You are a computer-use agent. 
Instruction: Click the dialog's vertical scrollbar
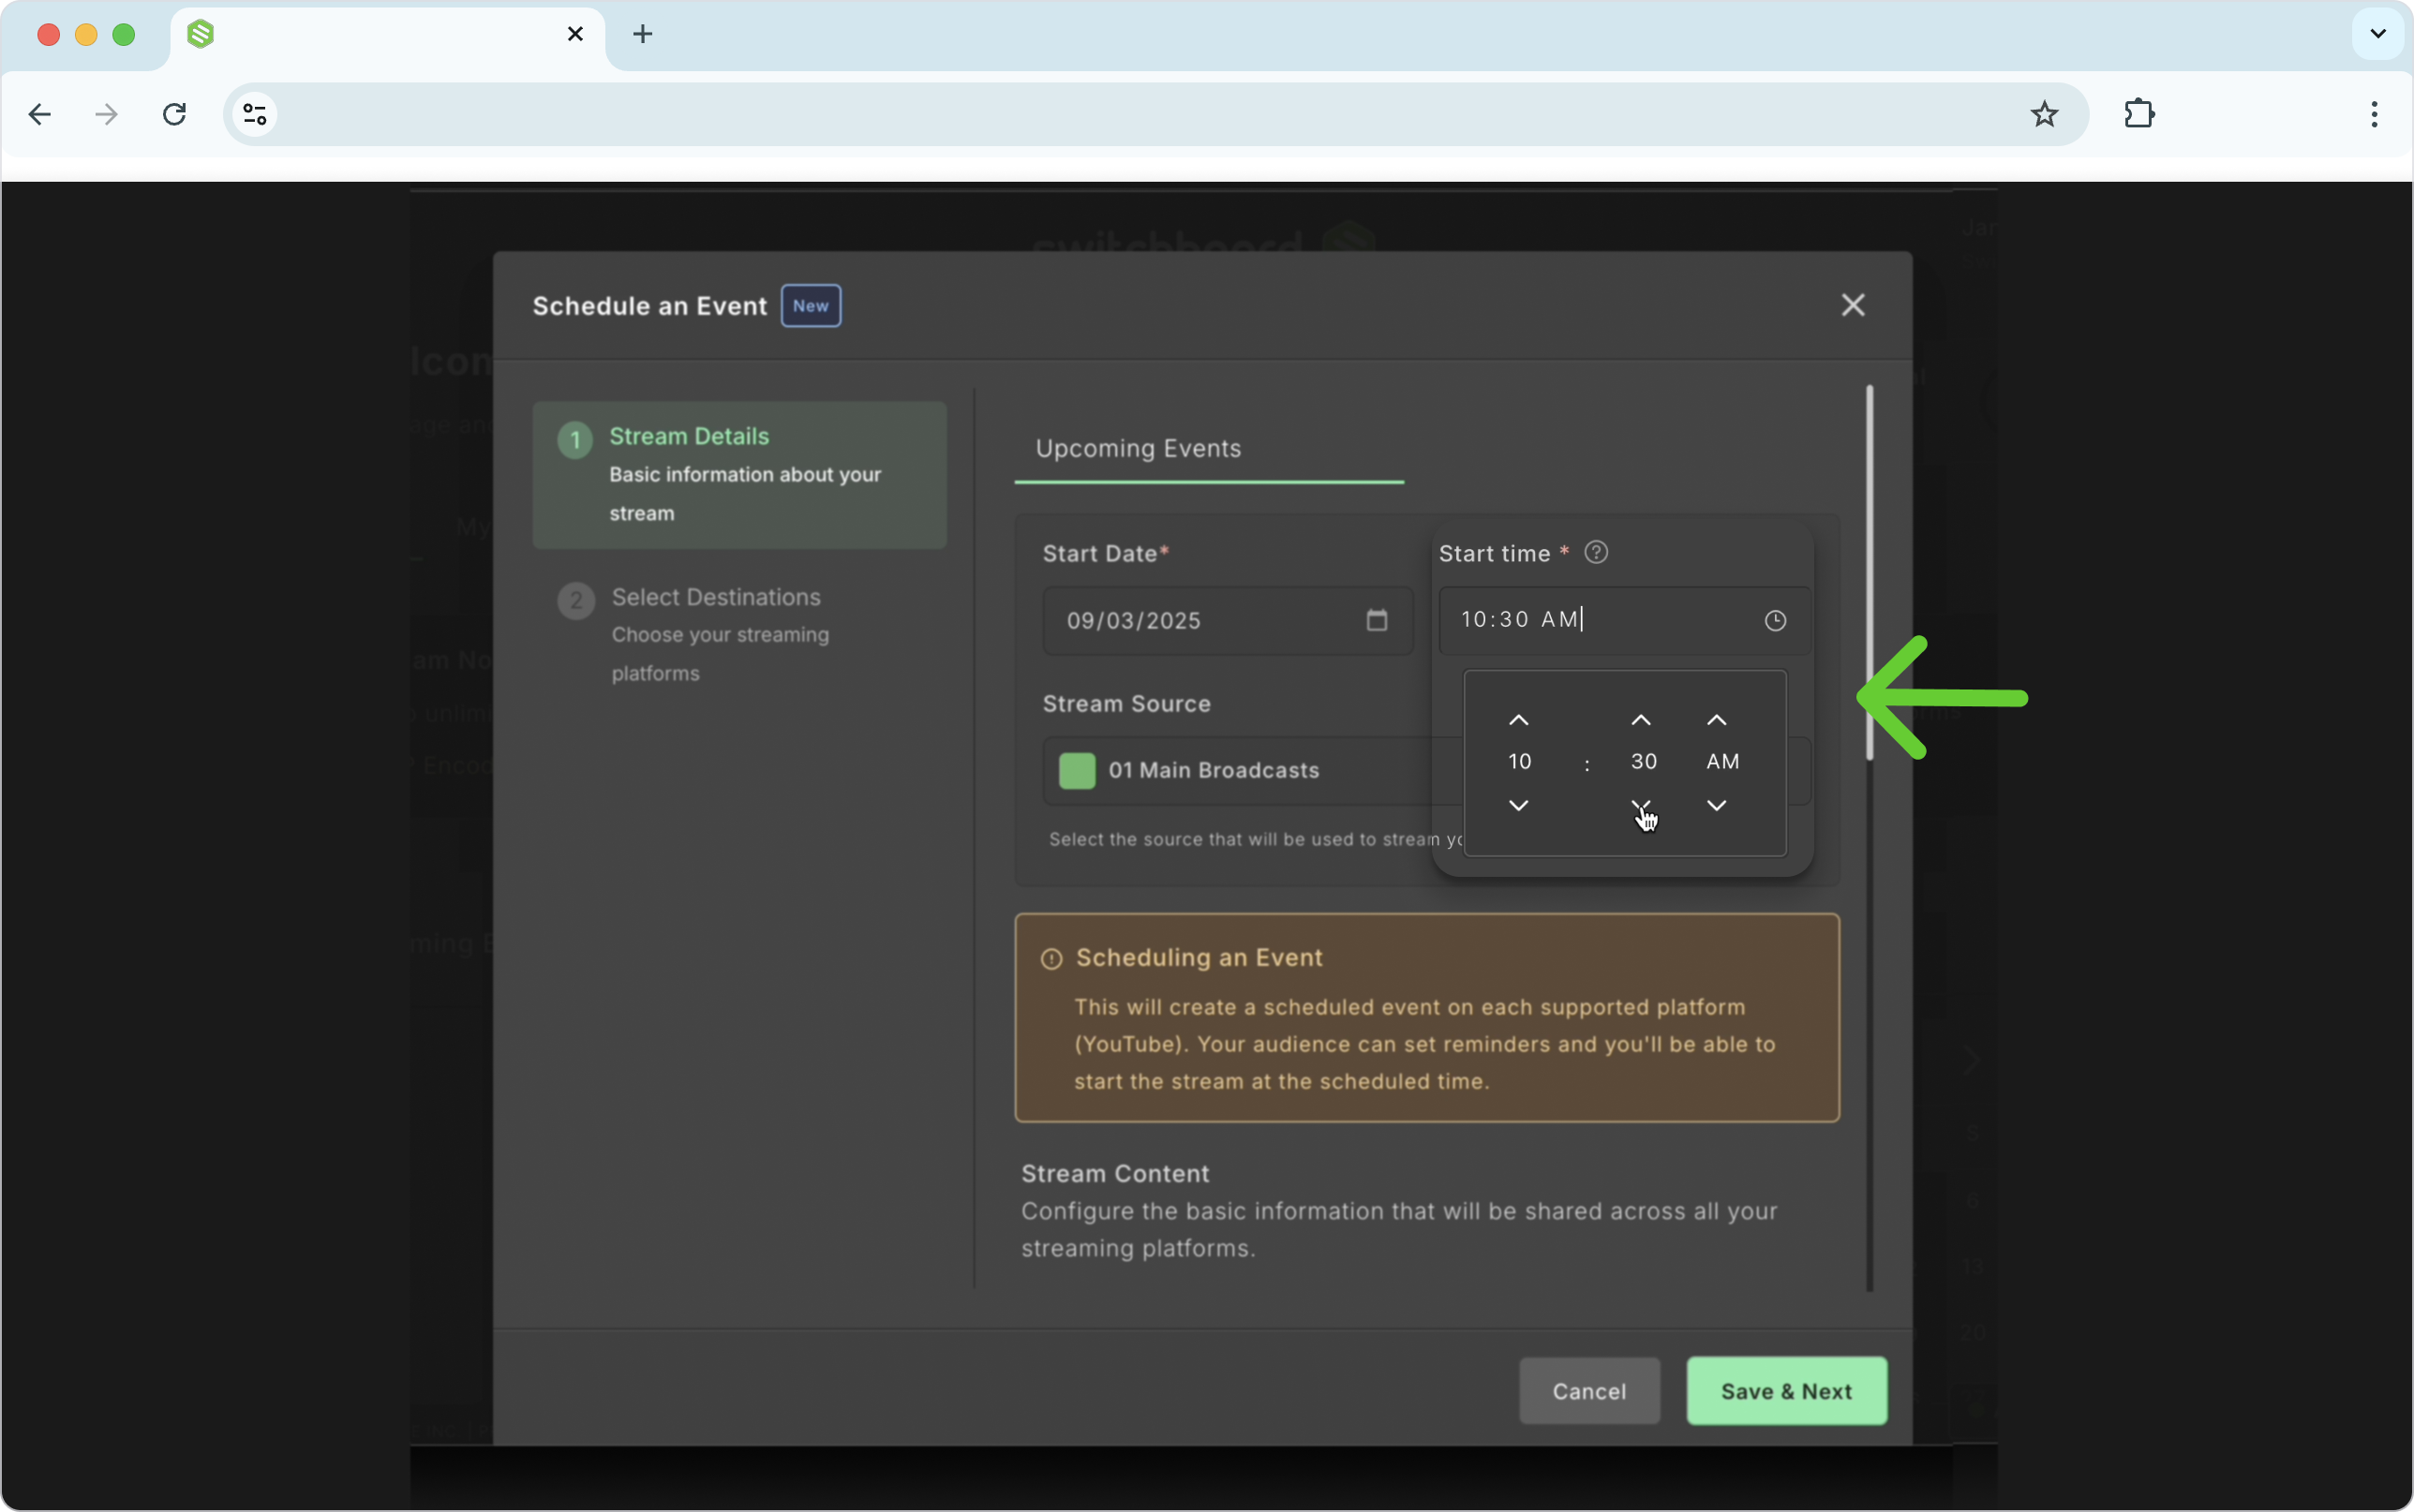click(1869, 573)
